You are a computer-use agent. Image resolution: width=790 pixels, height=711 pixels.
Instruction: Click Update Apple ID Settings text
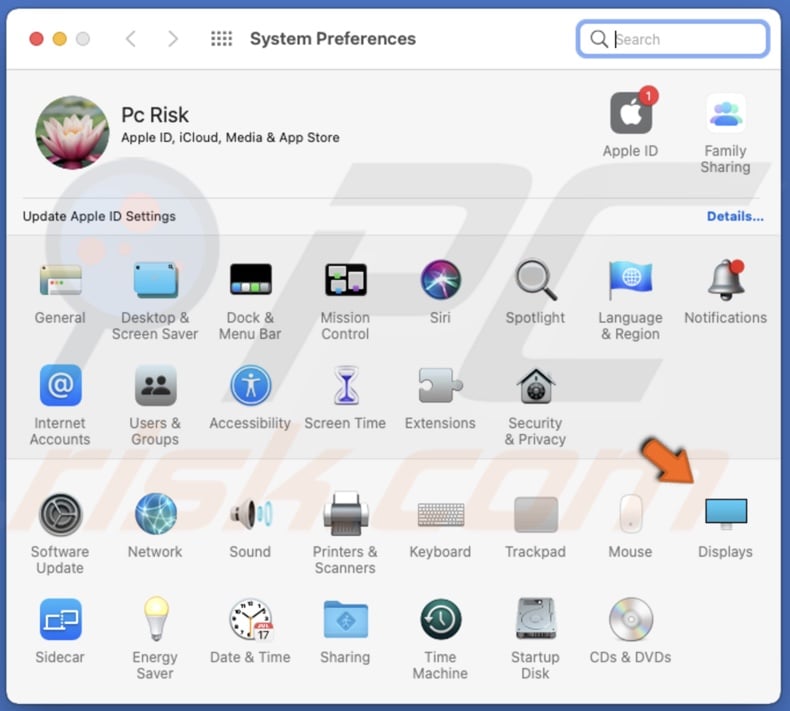pyautogui.click(x=99, y=216)
